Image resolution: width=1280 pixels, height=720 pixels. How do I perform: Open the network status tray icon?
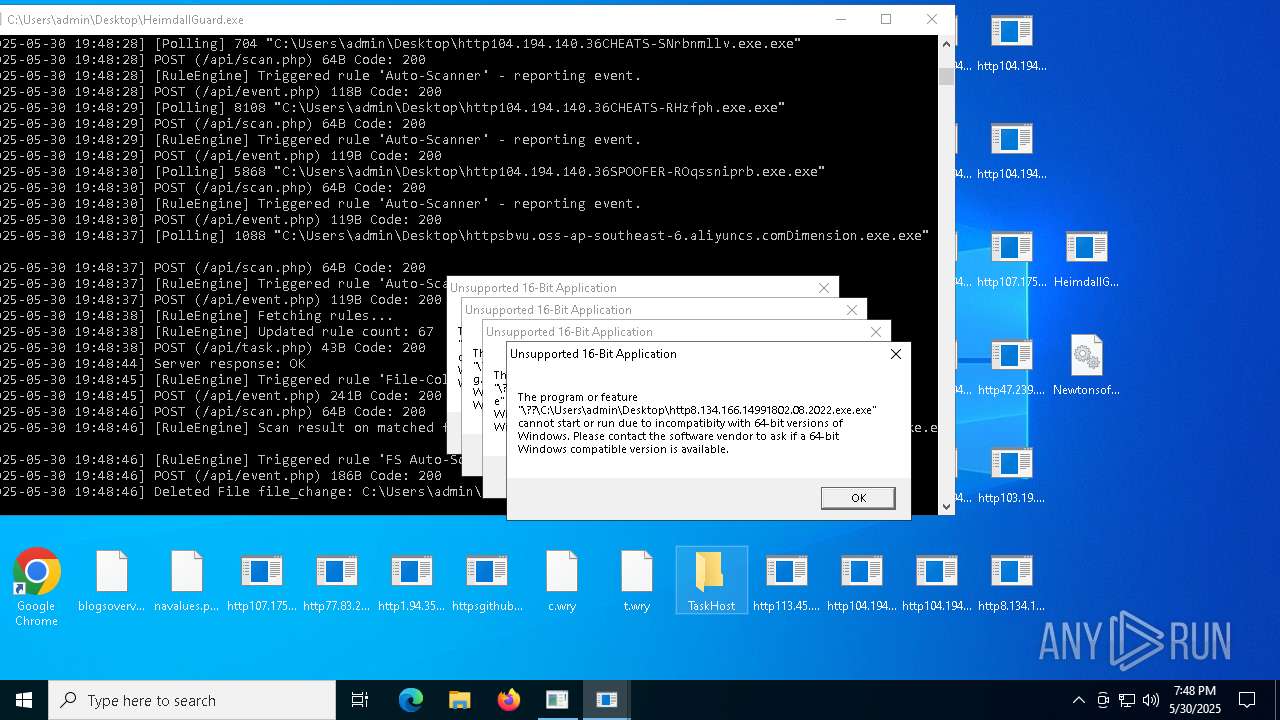1127,700
